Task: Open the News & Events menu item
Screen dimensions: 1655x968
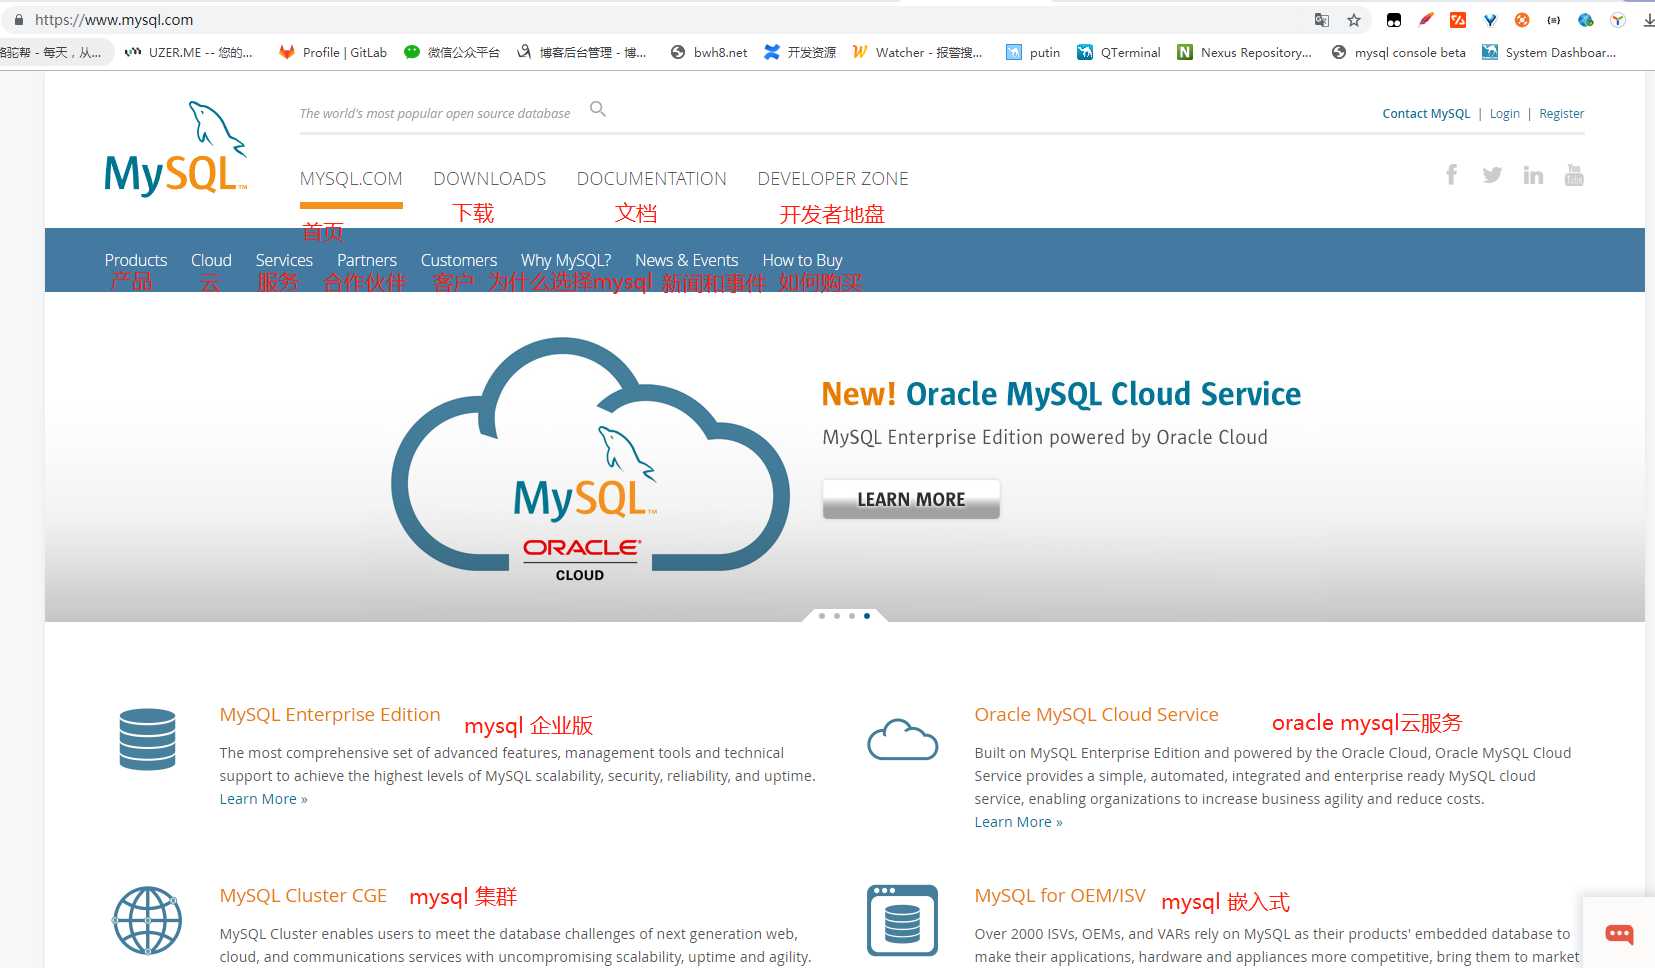Action: (687, 260)
